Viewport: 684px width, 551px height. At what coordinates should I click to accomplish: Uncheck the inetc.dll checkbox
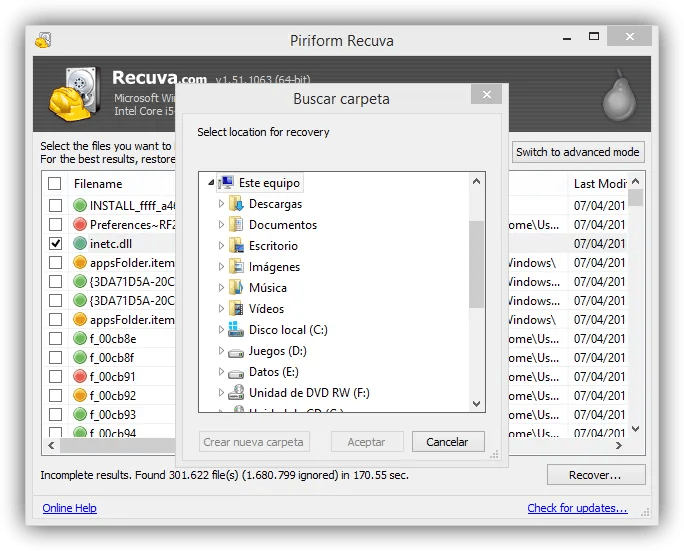pyautogui.click(x=55, y=243)
